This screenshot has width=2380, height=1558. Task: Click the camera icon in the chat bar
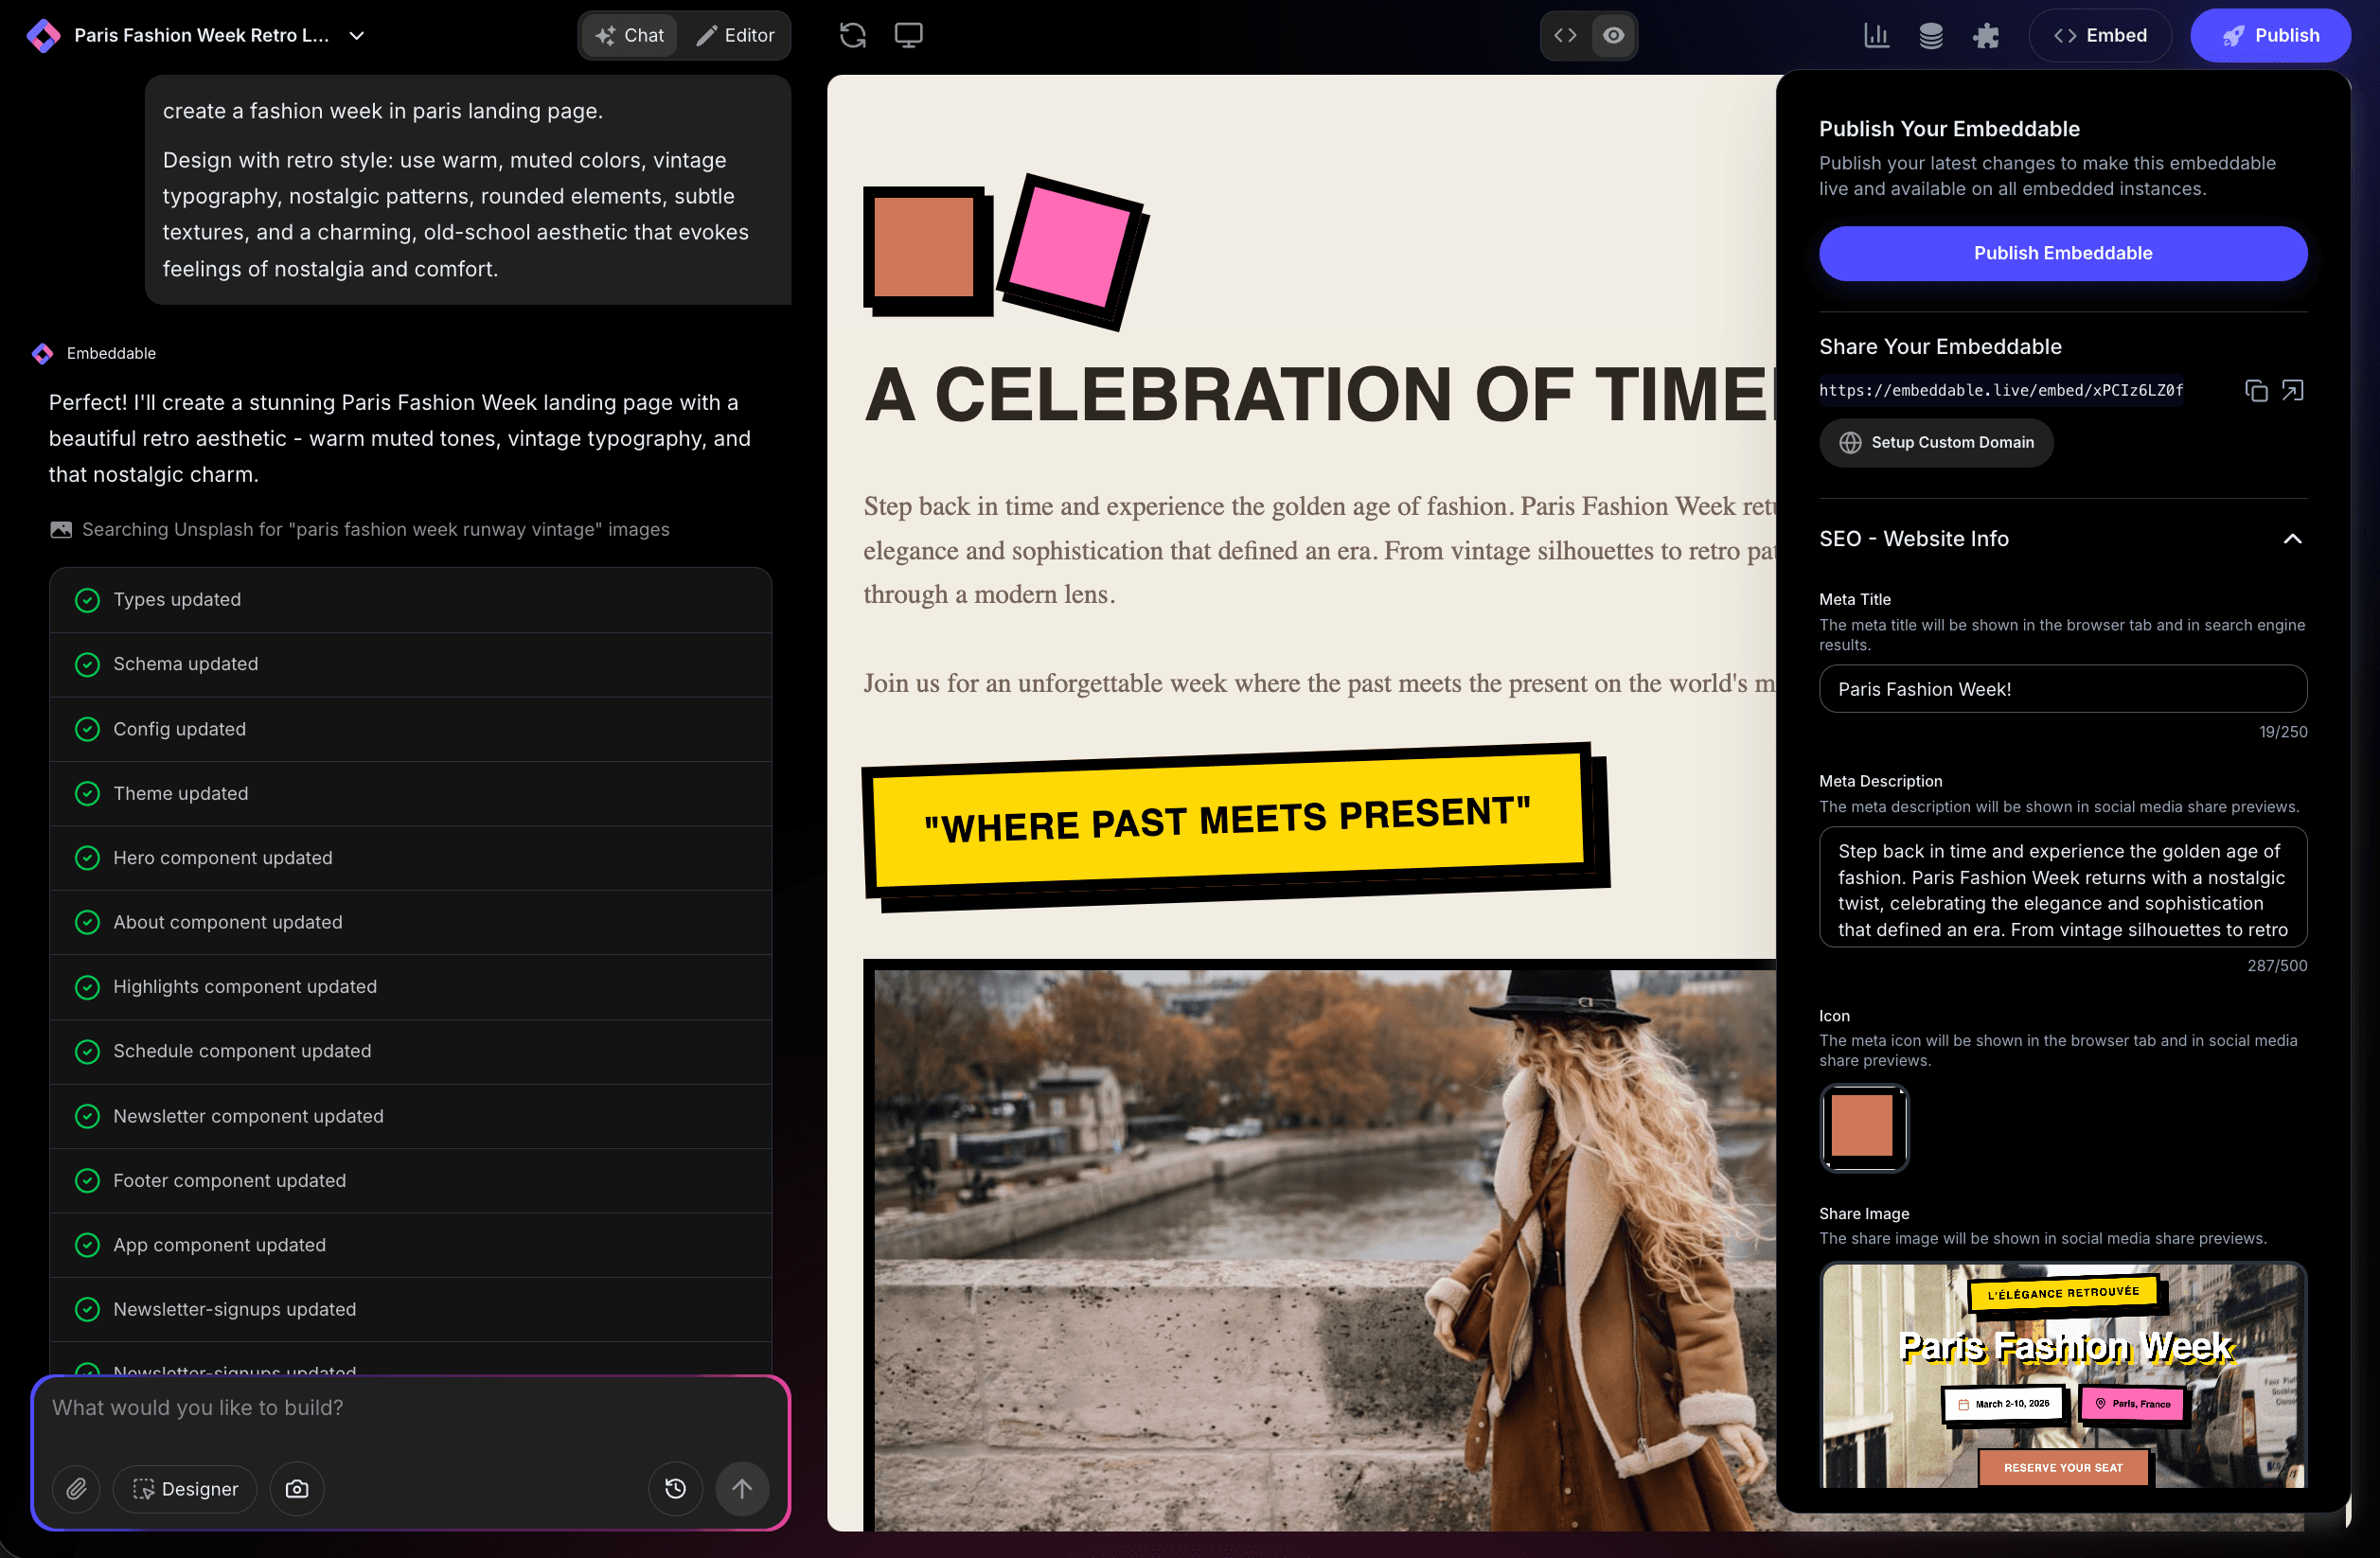point(297,1489)
